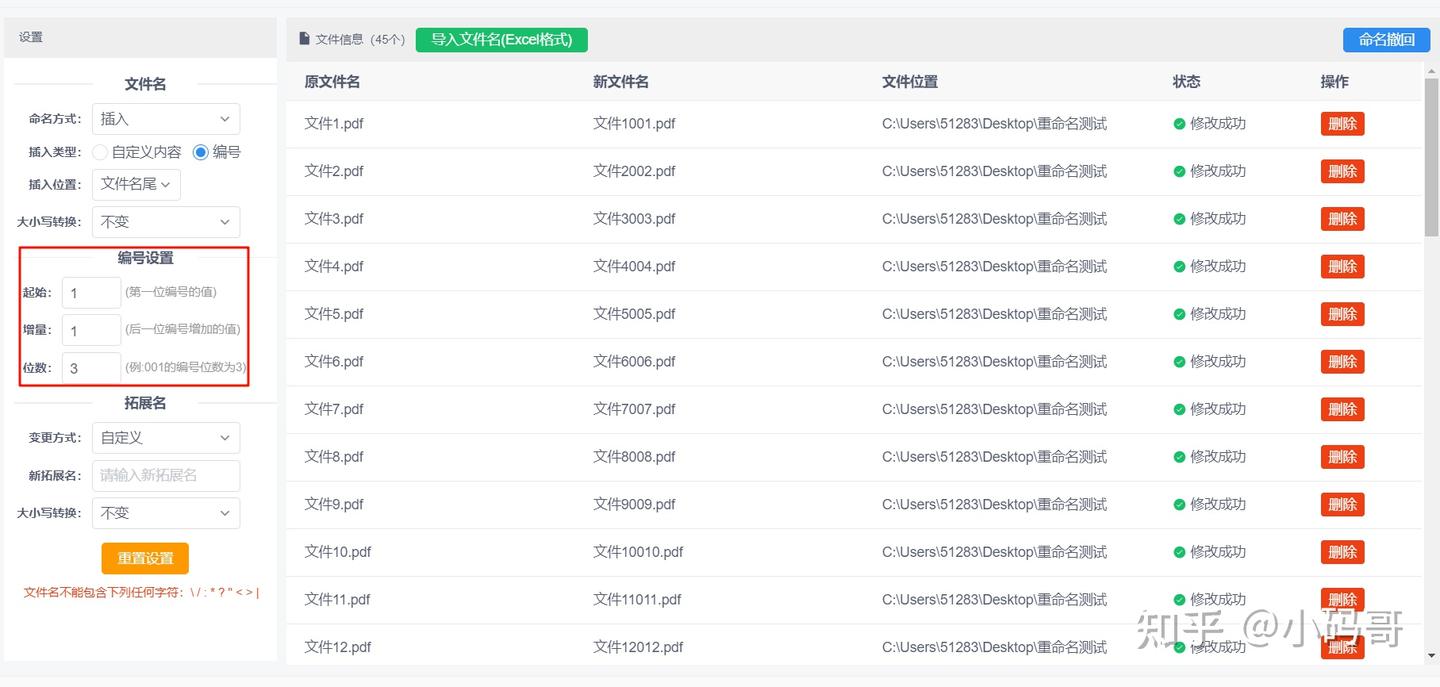This screenshot has width=1440, height=687.
Task: Expand the 插入位置 dropdown 文件名尾
Action: [x=136, y=184]
